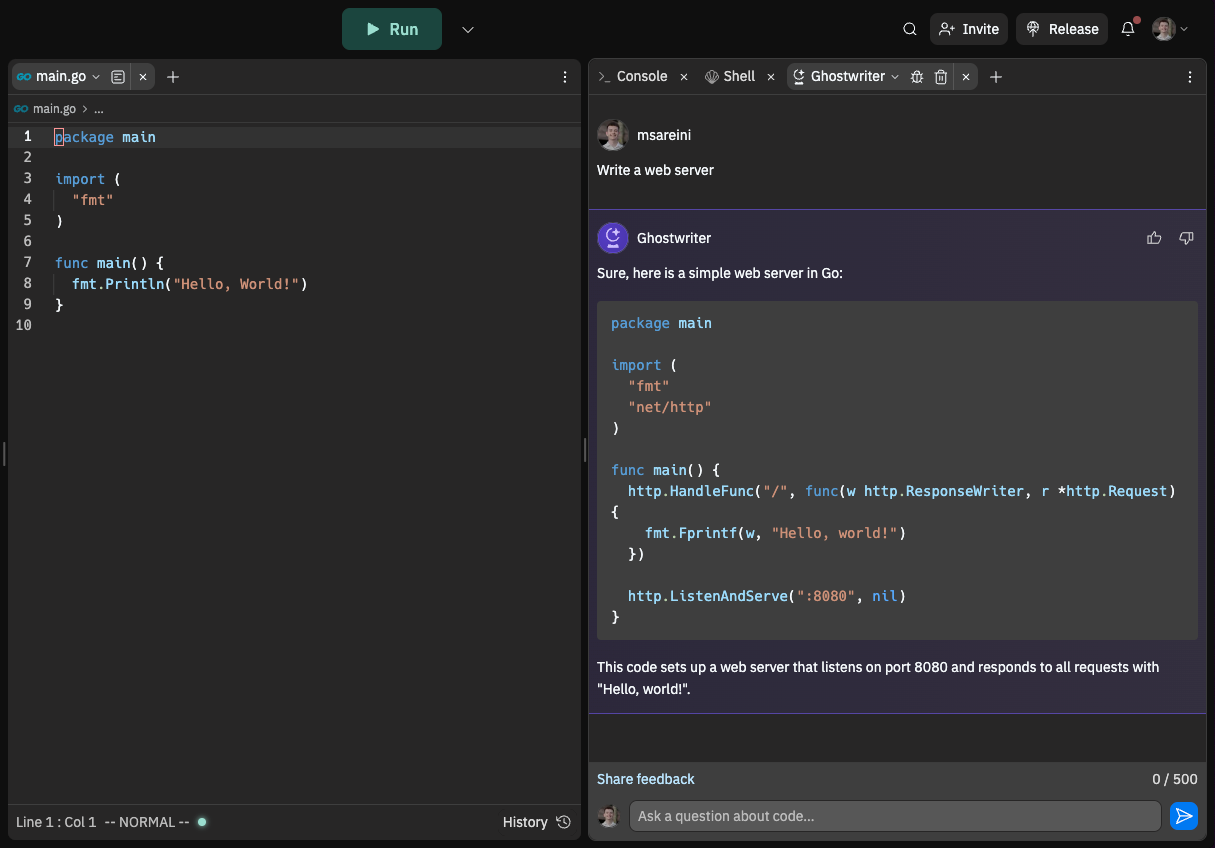Give thumbs down to Ghostwriter response
1215x848 pixels.
[x=1186, y=238]
